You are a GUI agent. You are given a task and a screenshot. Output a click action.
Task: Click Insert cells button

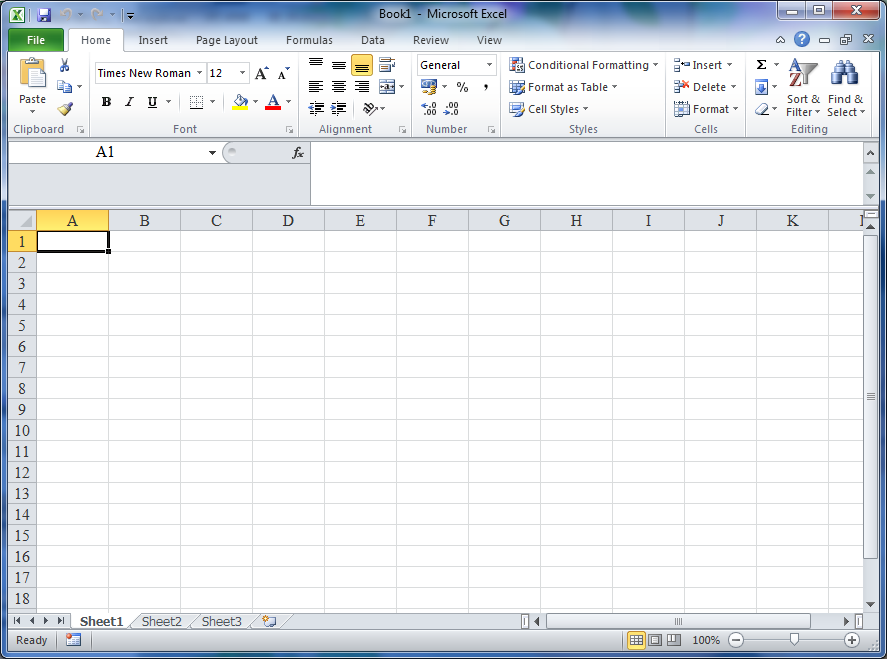(703, 65)
